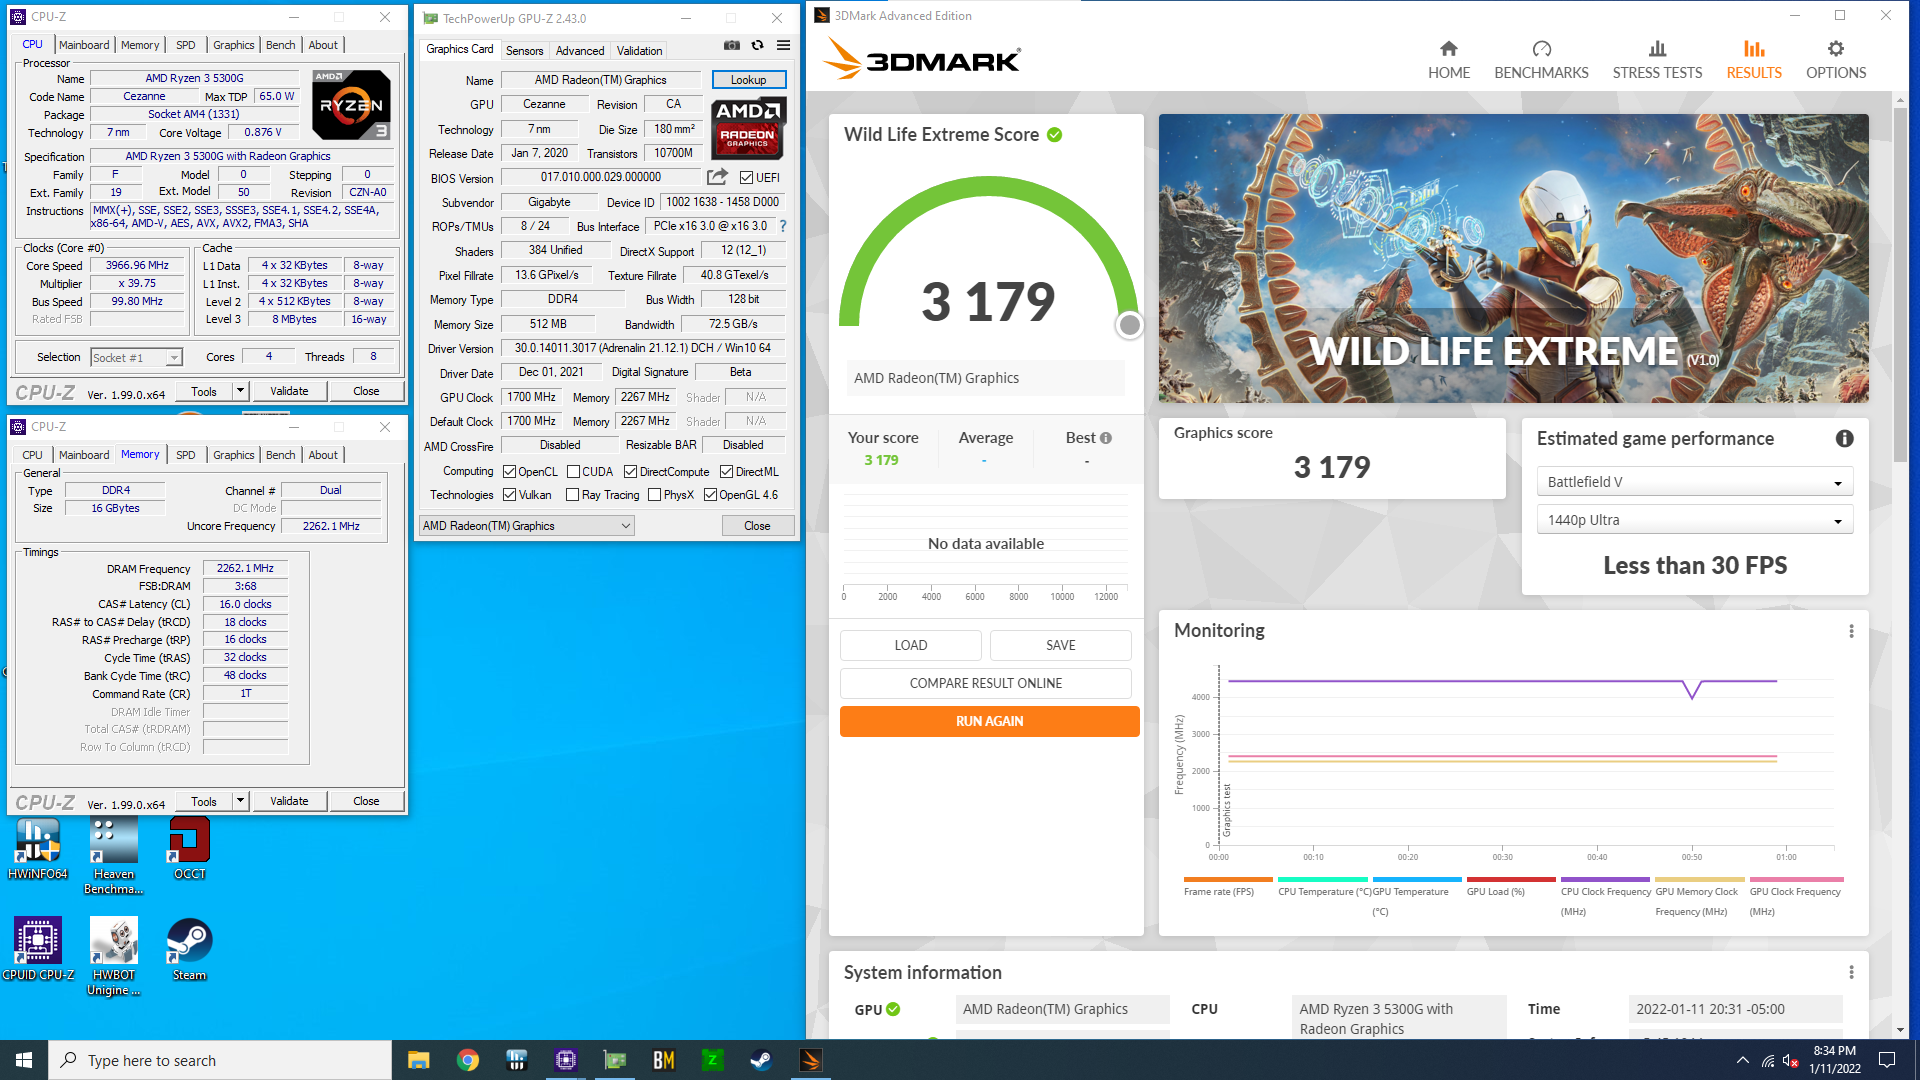Switch to the Bench tab in top CPU-Z
Image resolution: width=1920 pixels, height=1080 pixels.
(280, 45)
